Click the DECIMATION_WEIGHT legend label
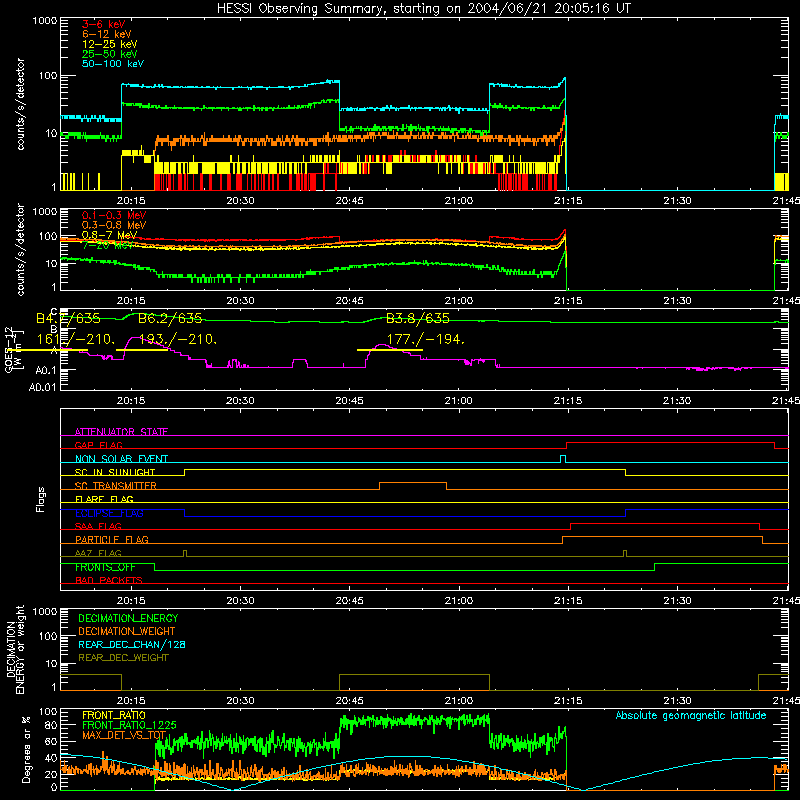This screenshot has width=800, height=800. tap(127, 631)
